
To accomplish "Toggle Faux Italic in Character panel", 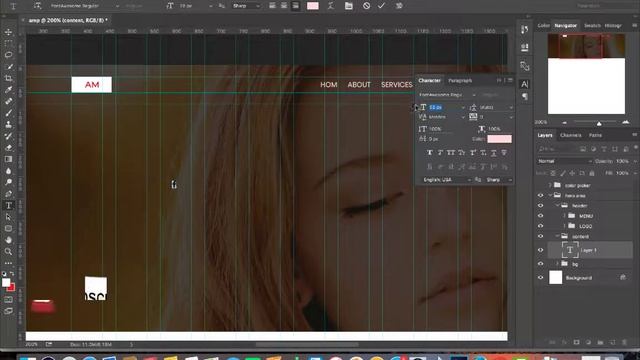I will tap(440, 153).
